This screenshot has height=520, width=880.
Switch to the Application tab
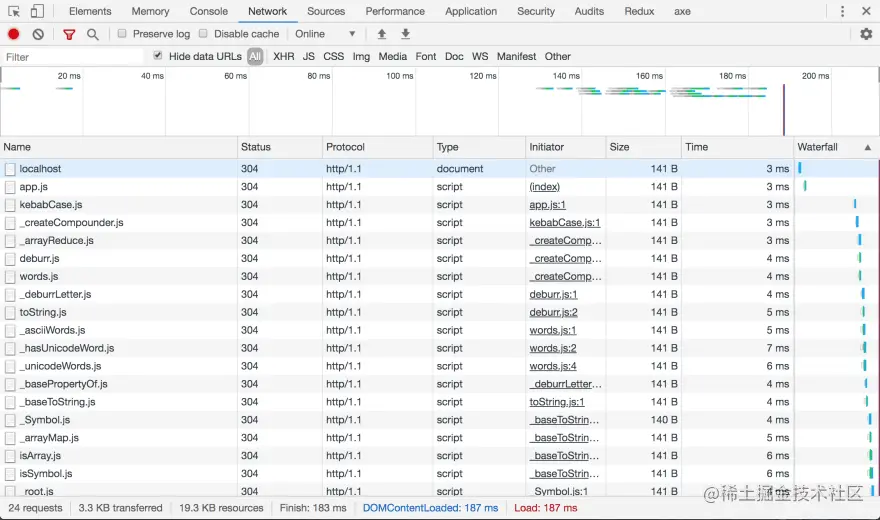pos(471,11)
